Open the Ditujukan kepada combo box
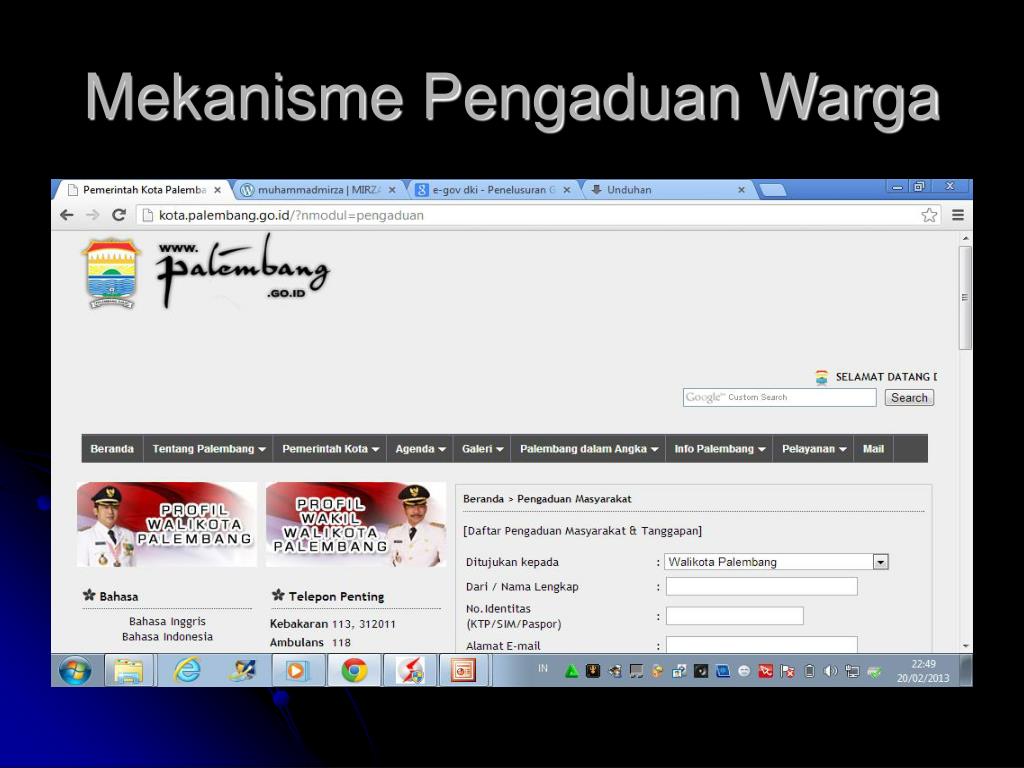The image size is (1024, 768). 776,562
